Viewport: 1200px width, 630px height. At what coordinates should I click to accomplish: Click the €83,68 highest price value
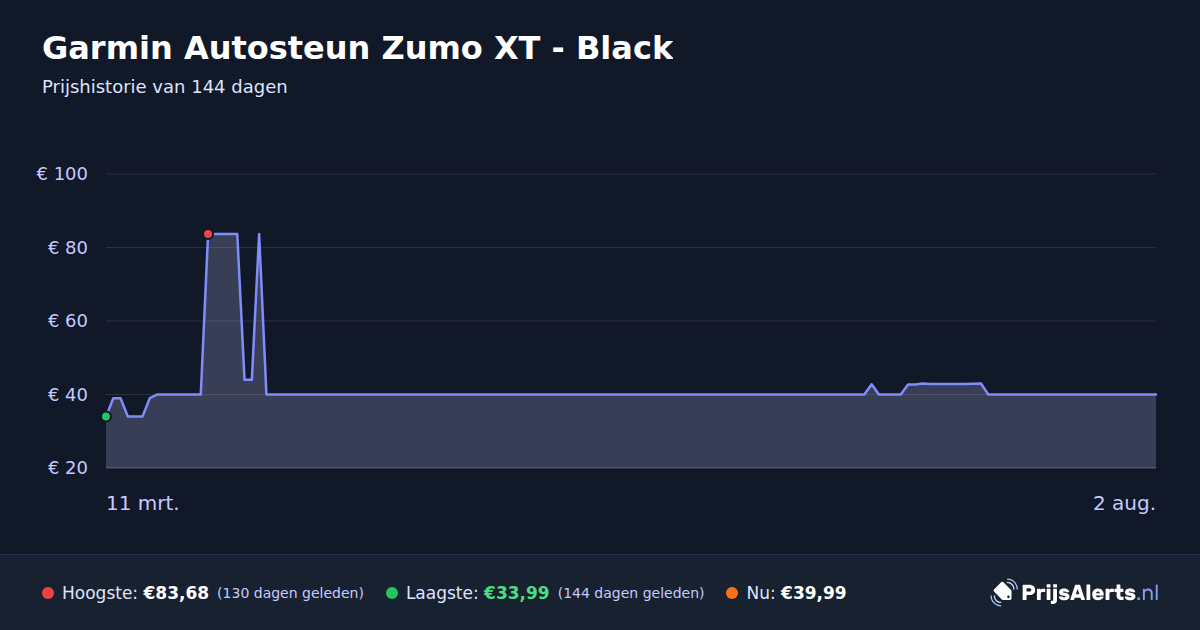(x=176, y=593)
